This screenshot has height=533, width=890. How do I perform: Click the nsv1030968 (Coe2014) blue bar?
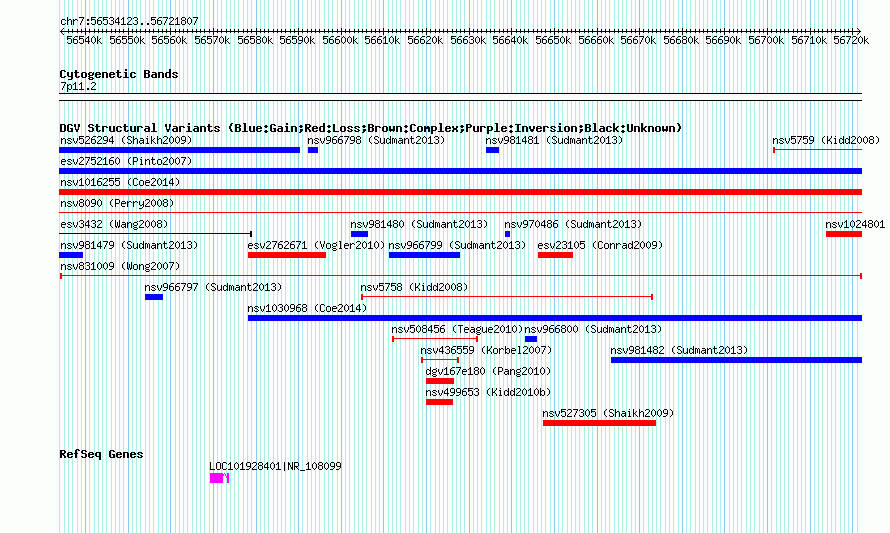555,318
